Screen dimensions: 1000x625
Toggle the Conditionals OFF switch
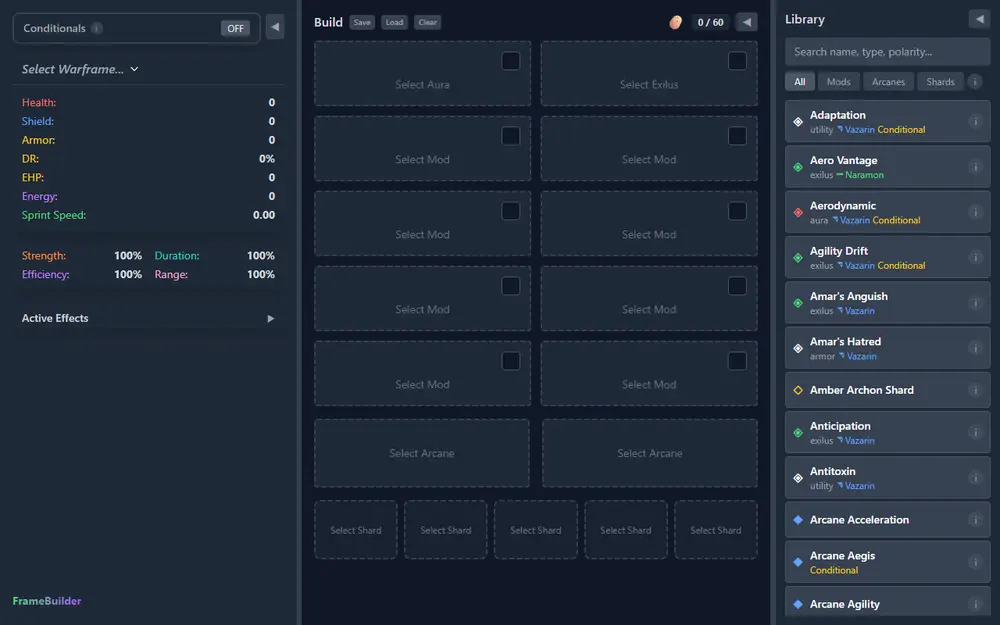point(235,28)
